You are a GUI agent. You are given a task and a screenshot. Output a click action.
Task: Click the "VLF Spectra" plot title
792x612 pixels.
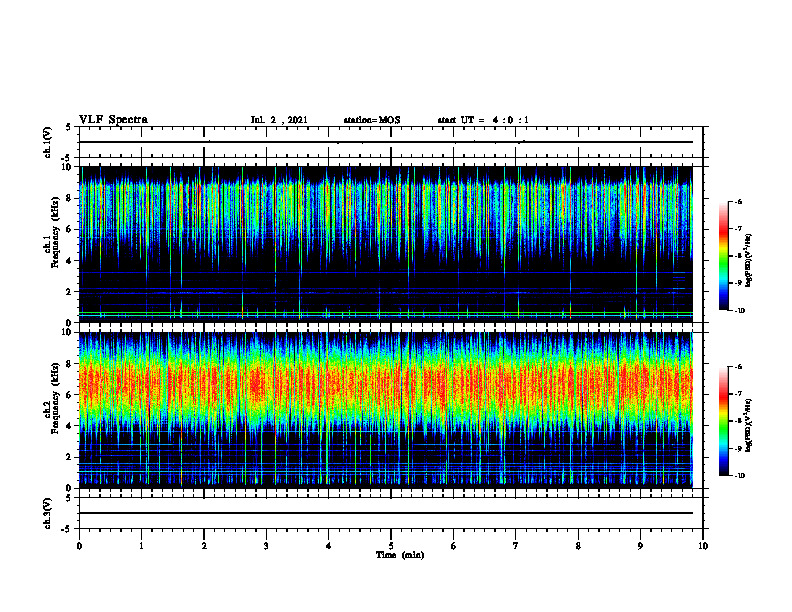pyautogui.click(x=113, y=120)
